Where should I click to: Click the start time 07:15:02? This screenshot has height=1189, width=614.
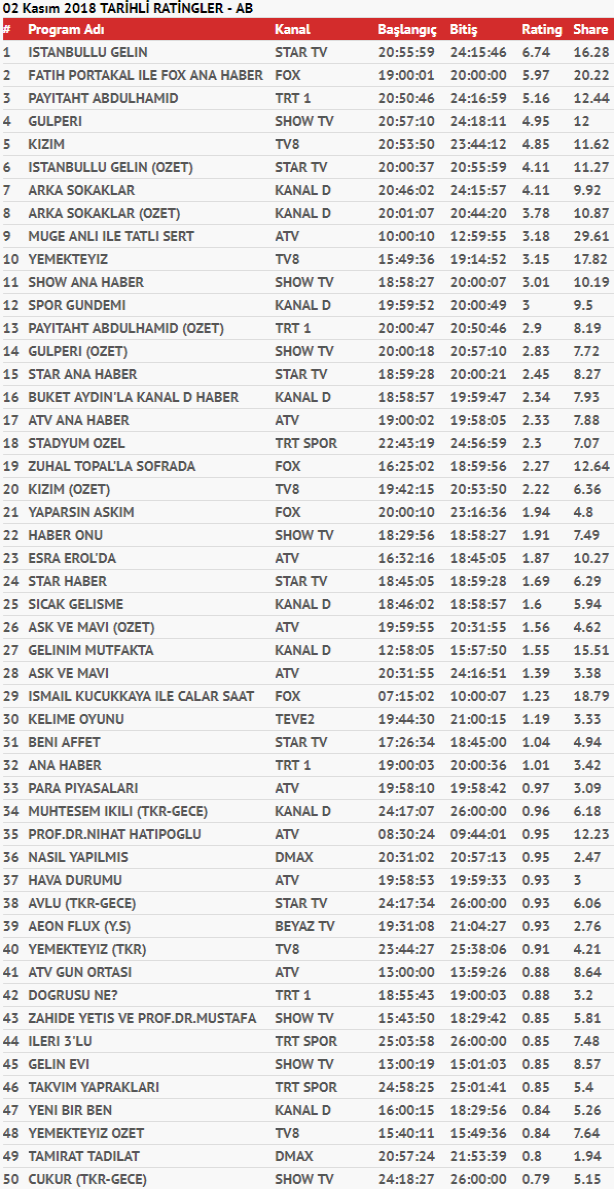(405, 696)
